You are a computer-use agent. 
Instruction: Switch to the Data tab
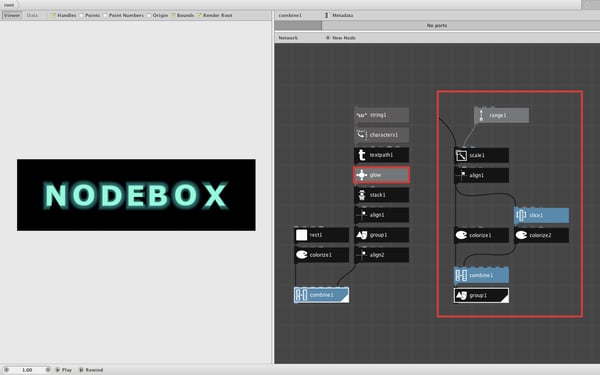click(x=32, y=15)
